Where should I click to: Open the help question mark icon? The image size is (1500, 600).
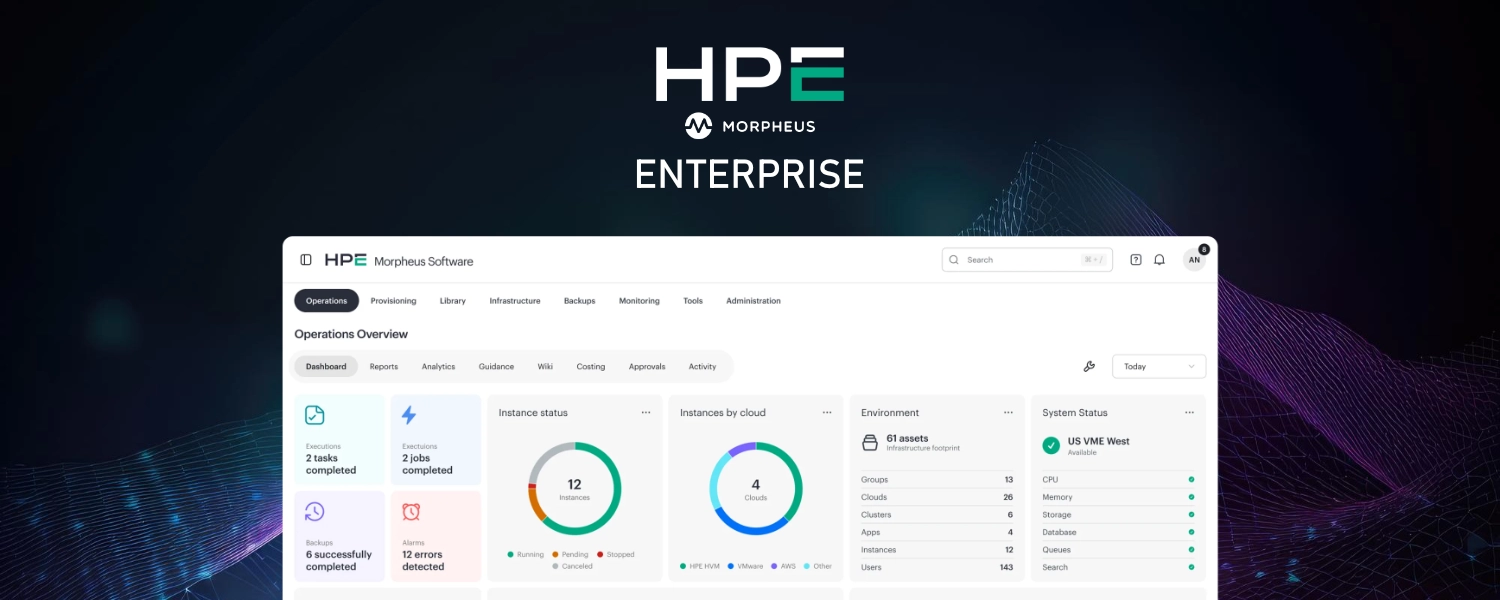pyautogui.click(x=1136, y=260)
